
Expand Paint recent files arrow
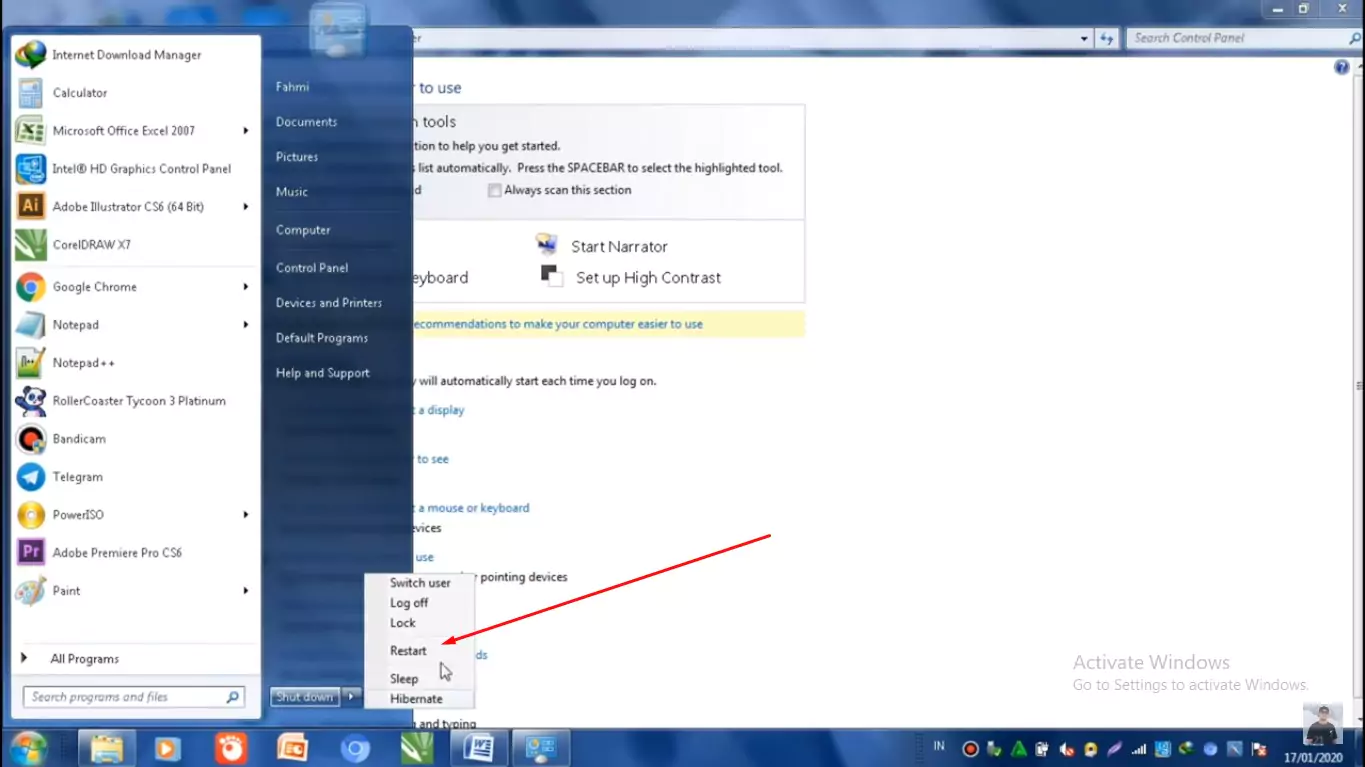(x=246, y=591)
